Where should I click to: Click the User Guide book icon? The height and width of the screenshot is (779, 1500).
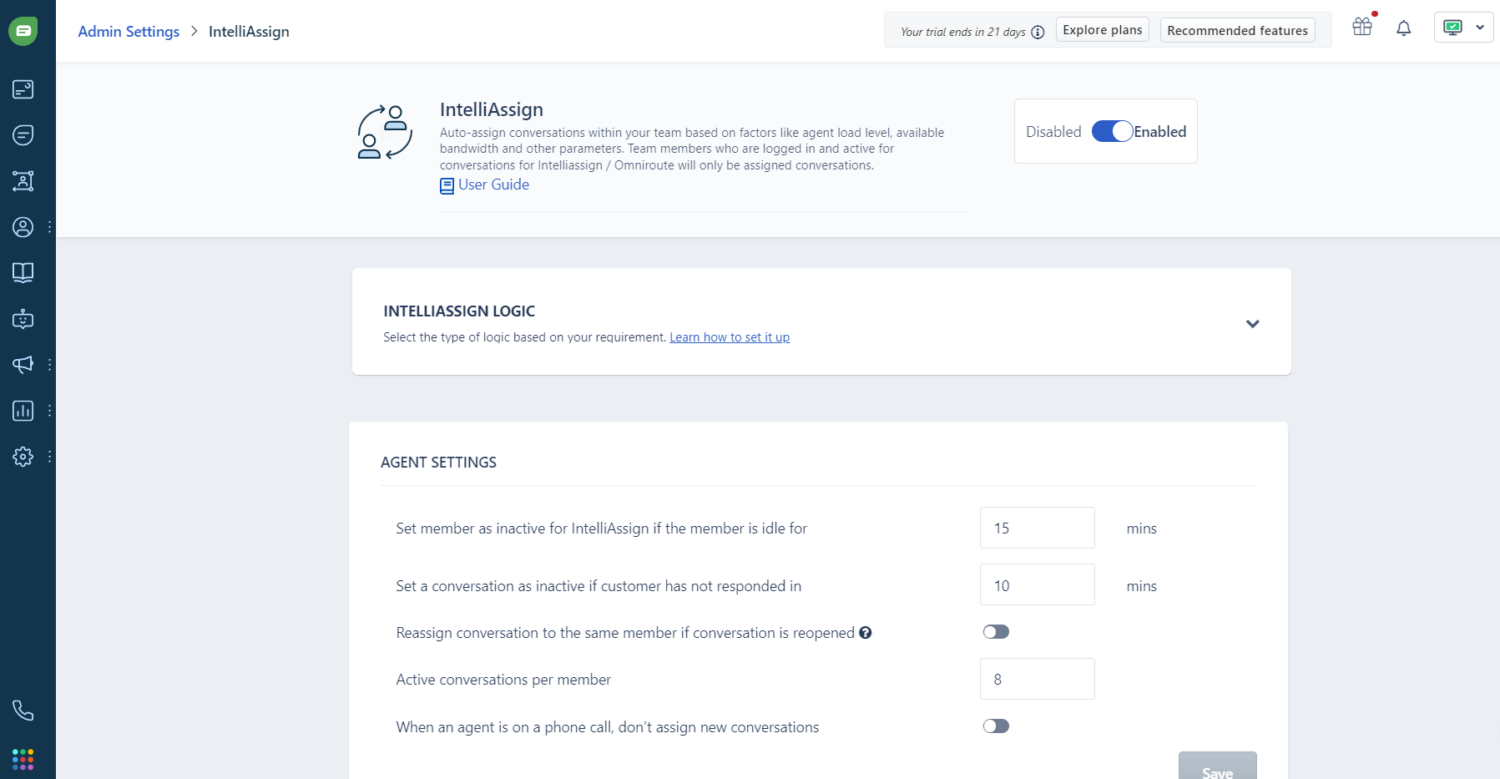tap(447, 186)
